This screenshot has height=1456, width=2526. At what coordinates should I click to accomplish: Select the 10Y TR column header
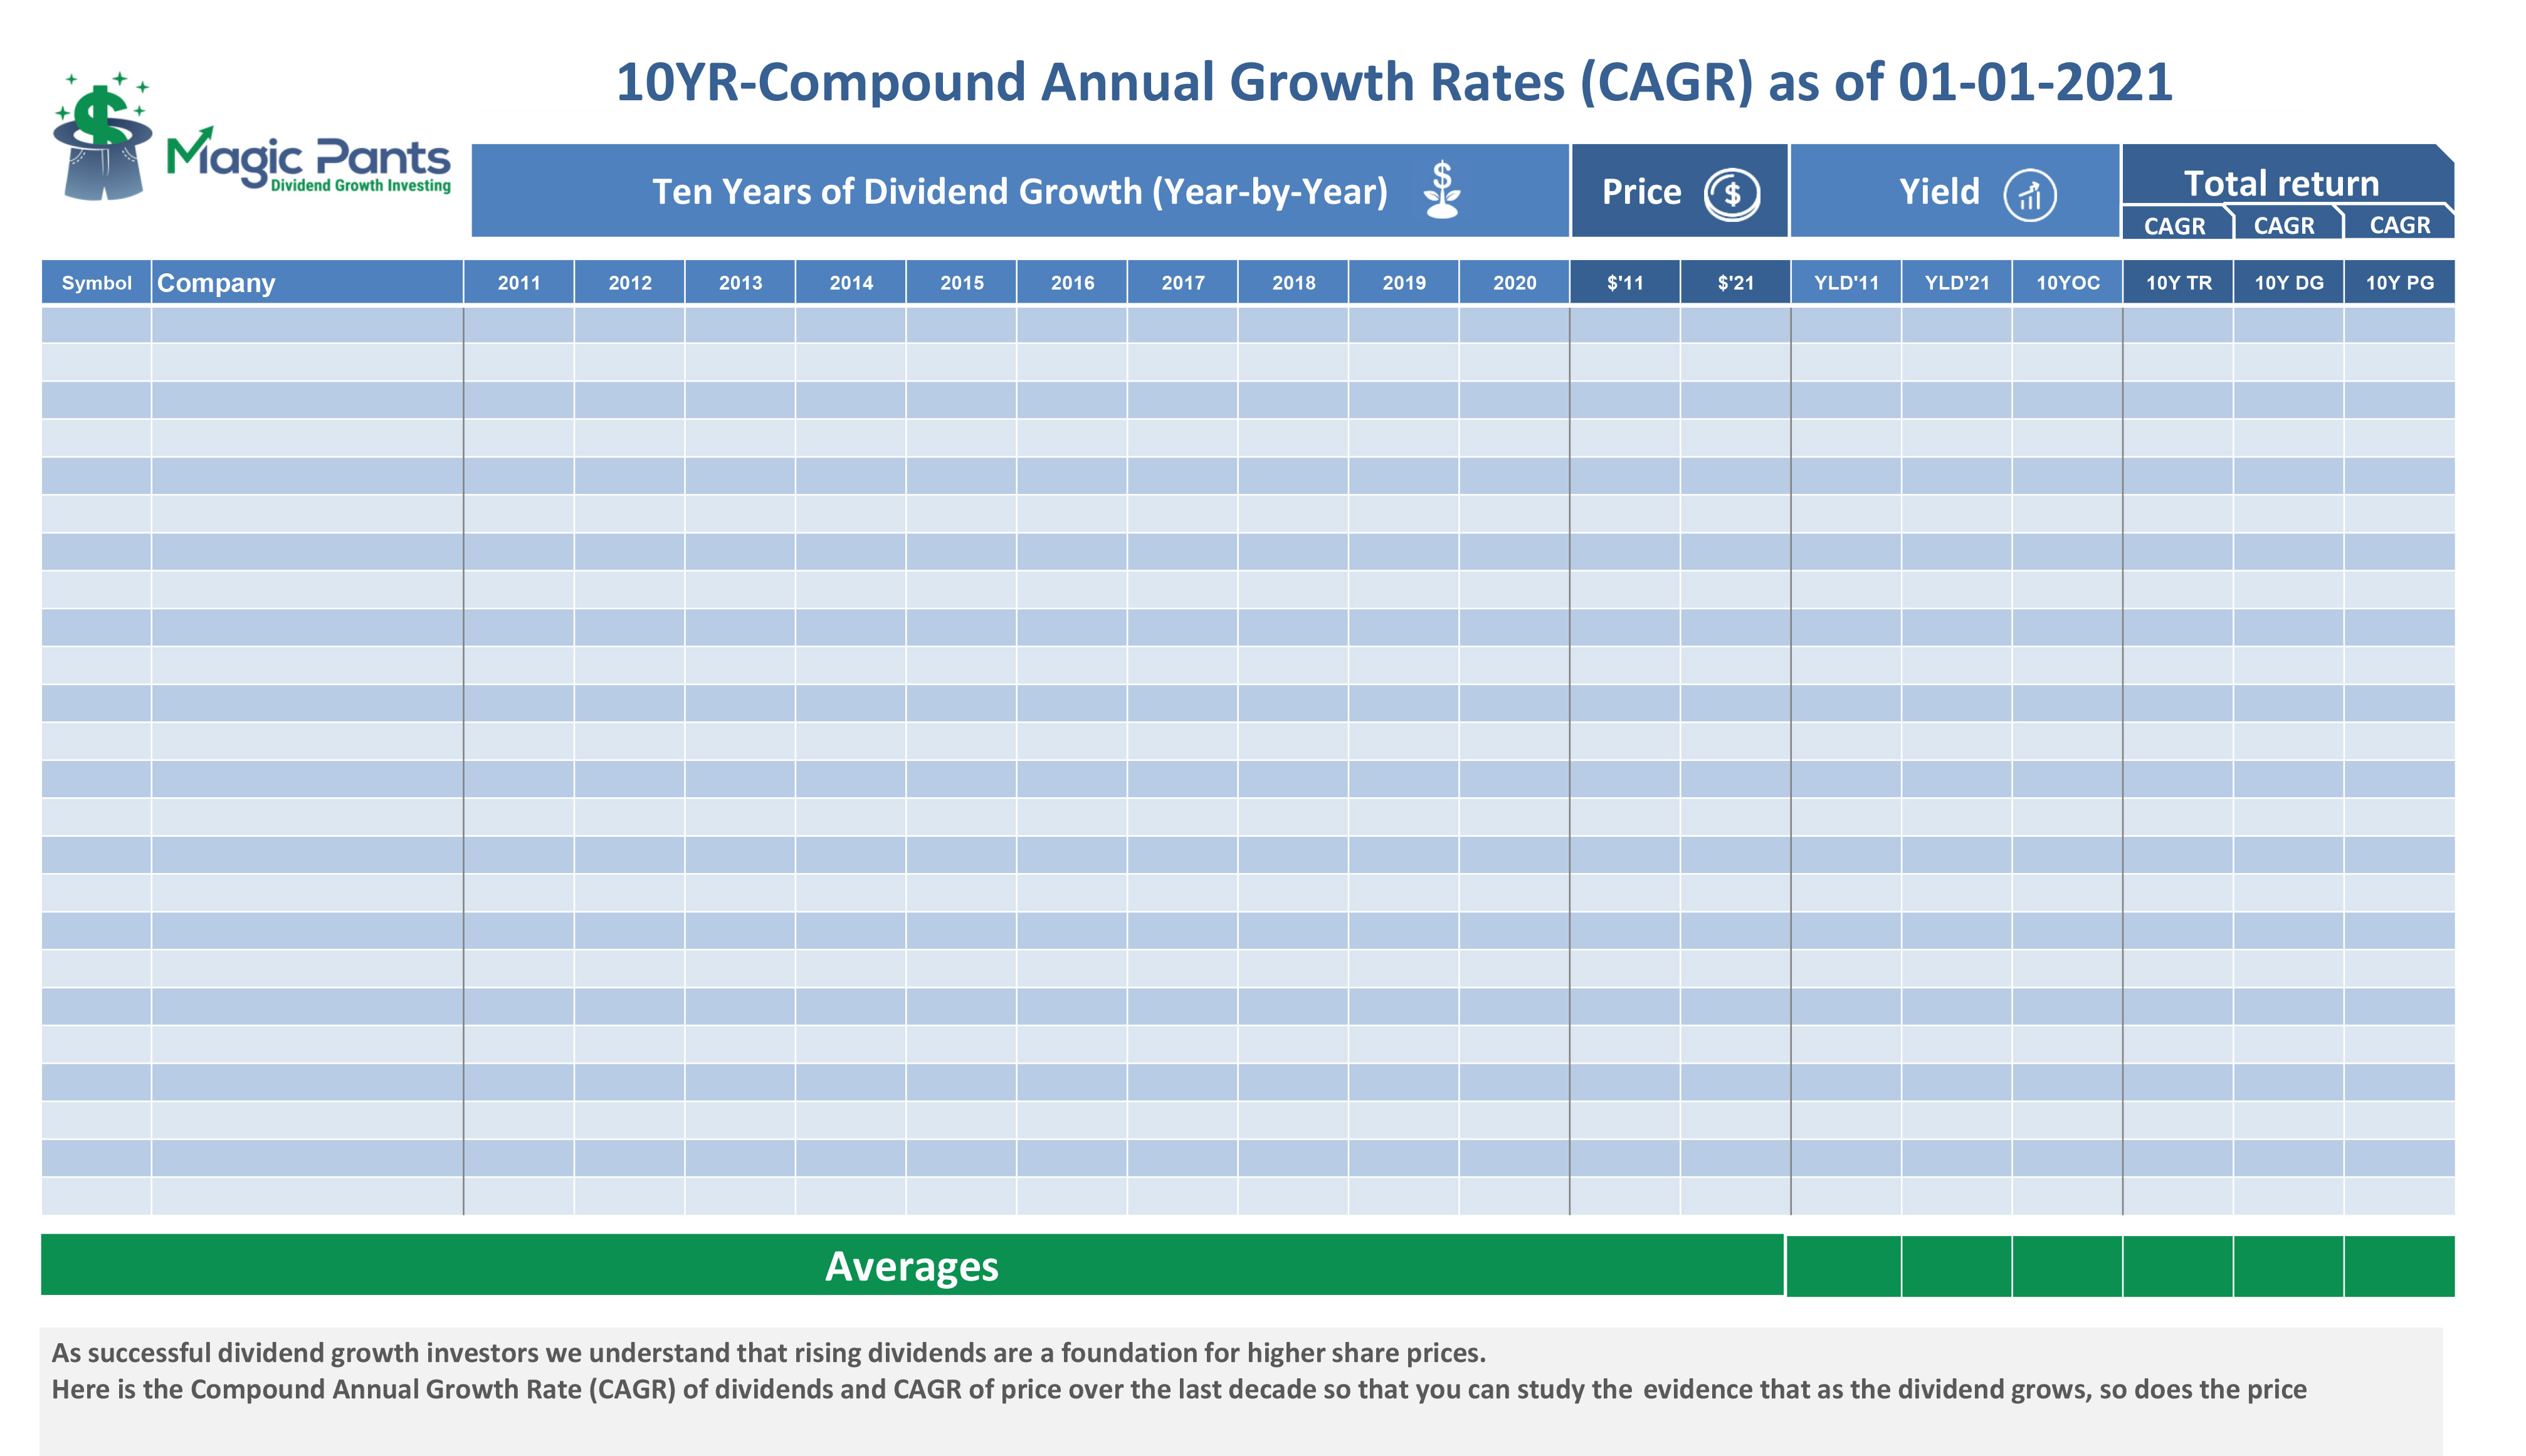[2178, 283]
